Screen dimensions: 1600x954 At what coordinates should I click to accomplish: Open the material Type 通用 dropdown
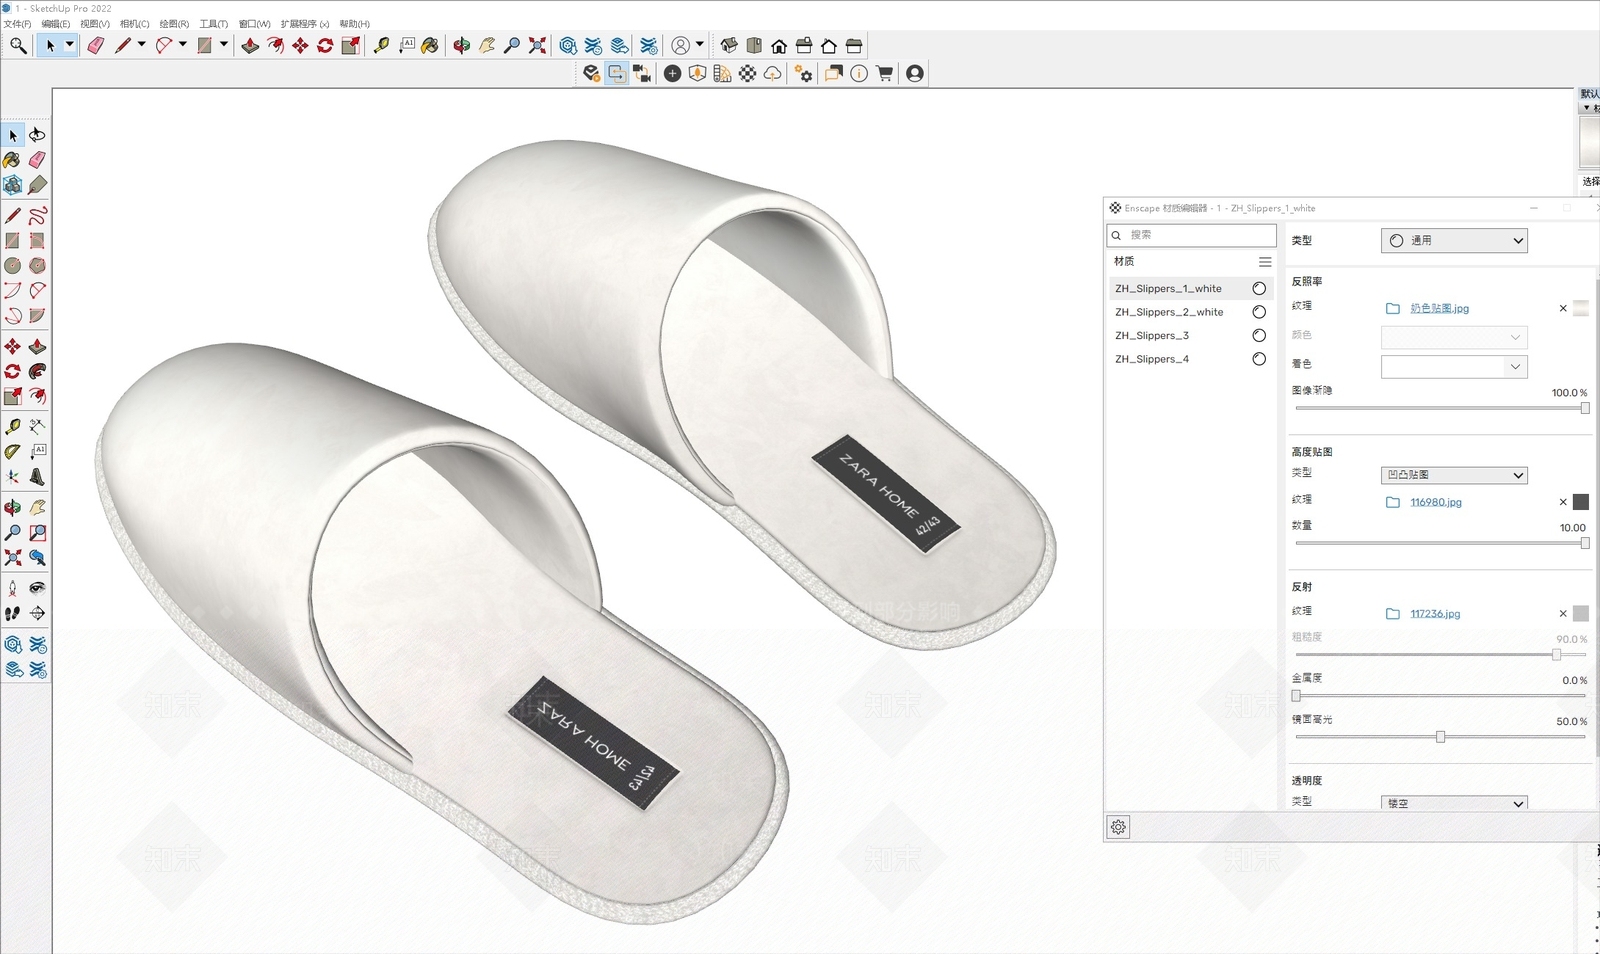[x=1454, y=240]
